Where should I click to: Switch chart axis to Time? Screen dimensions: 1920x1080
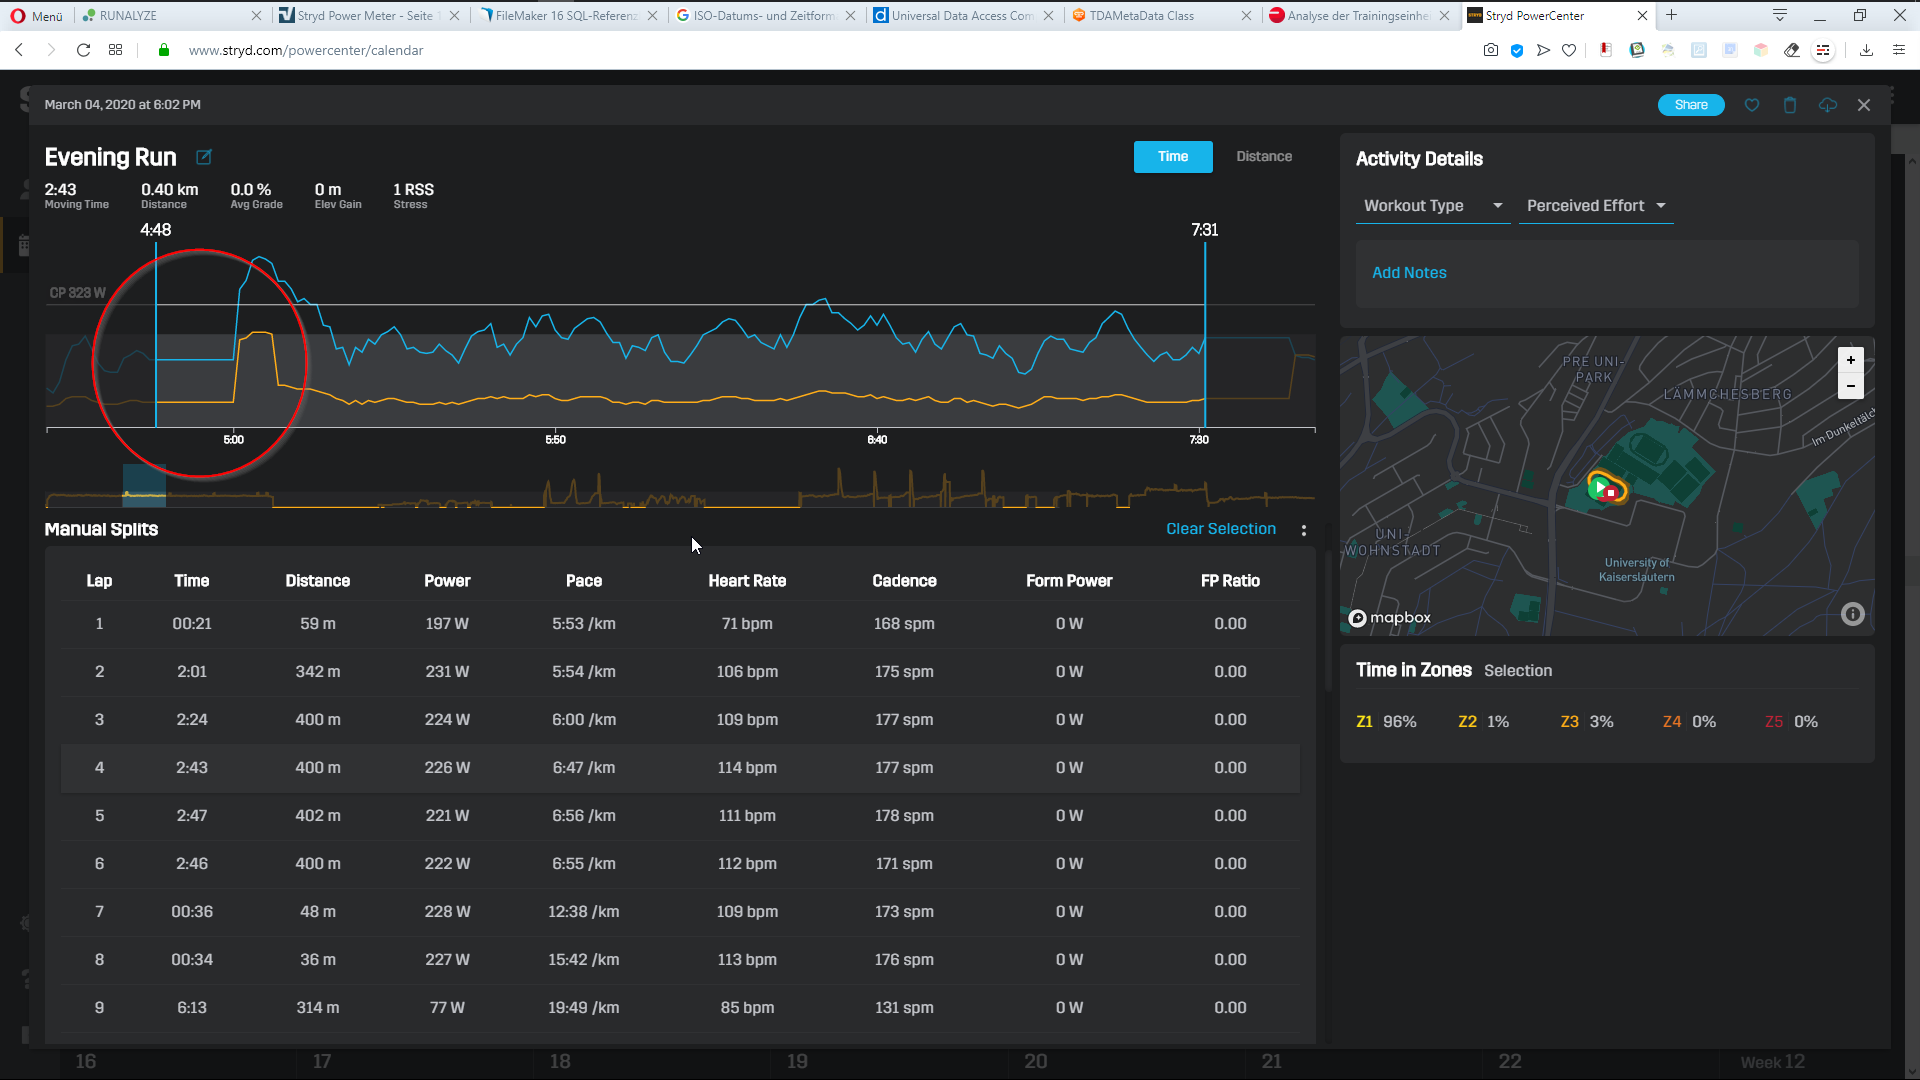[1172, 157]
